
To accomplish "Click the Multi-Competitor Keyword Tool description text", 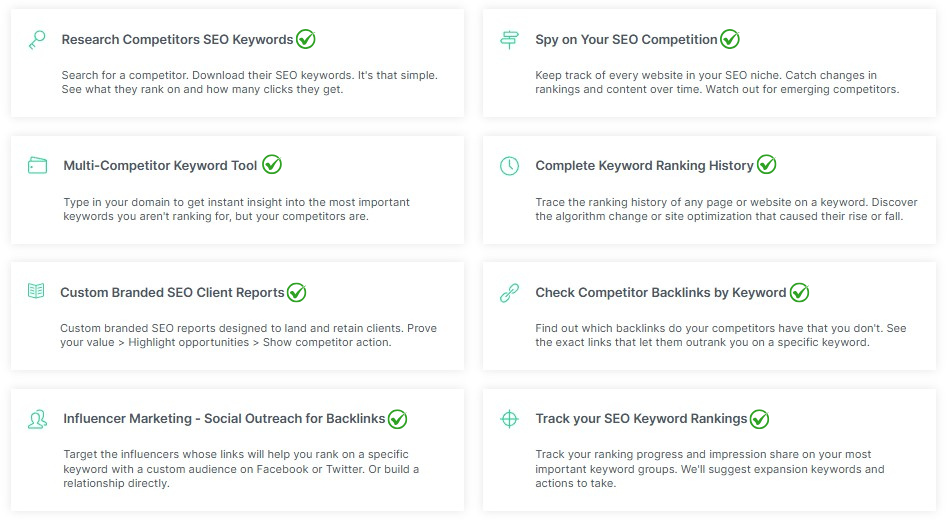I will click(x=236, y=209).
